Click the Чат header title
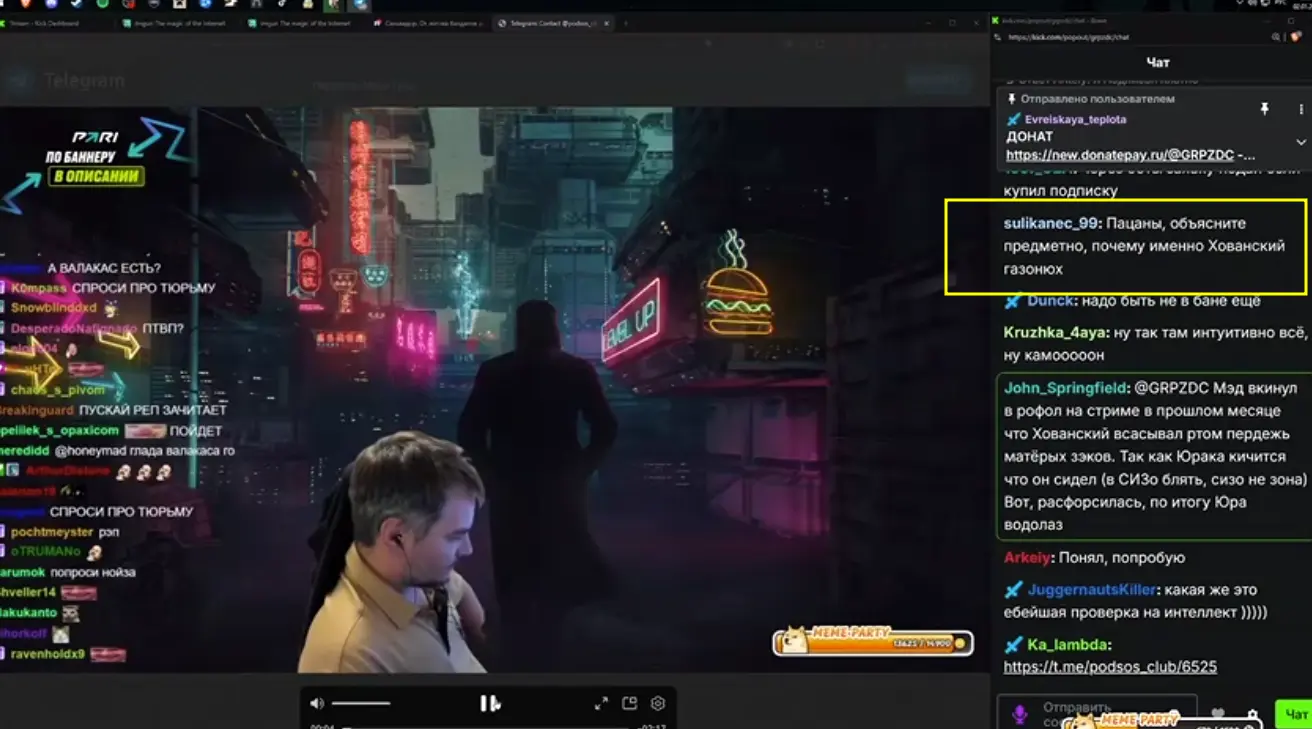Screen dimensions: 1312x729 pyautogui.click(x=1158, y=62)
